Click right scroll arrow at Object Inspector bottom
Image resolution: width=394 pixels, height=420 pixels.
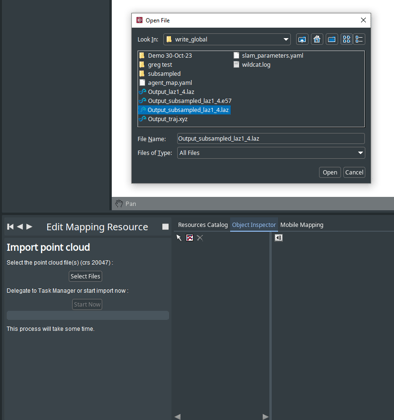click(265, 417)
